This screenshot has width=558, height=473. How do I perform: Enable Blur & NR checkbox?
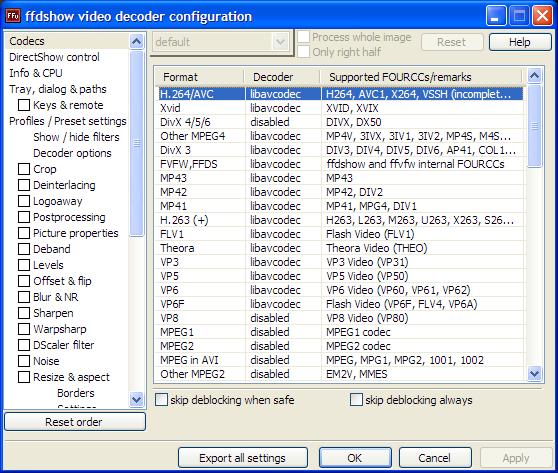pos(24,297)
